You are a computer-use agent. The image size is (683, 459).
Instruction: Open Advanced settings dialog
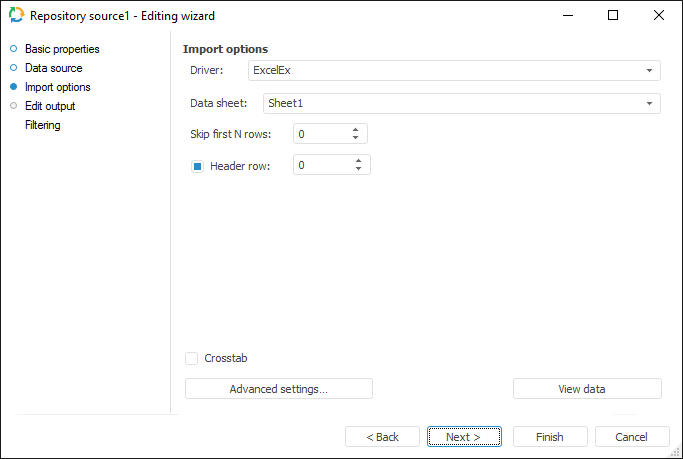pyautogui.click(x=278, y=389)
